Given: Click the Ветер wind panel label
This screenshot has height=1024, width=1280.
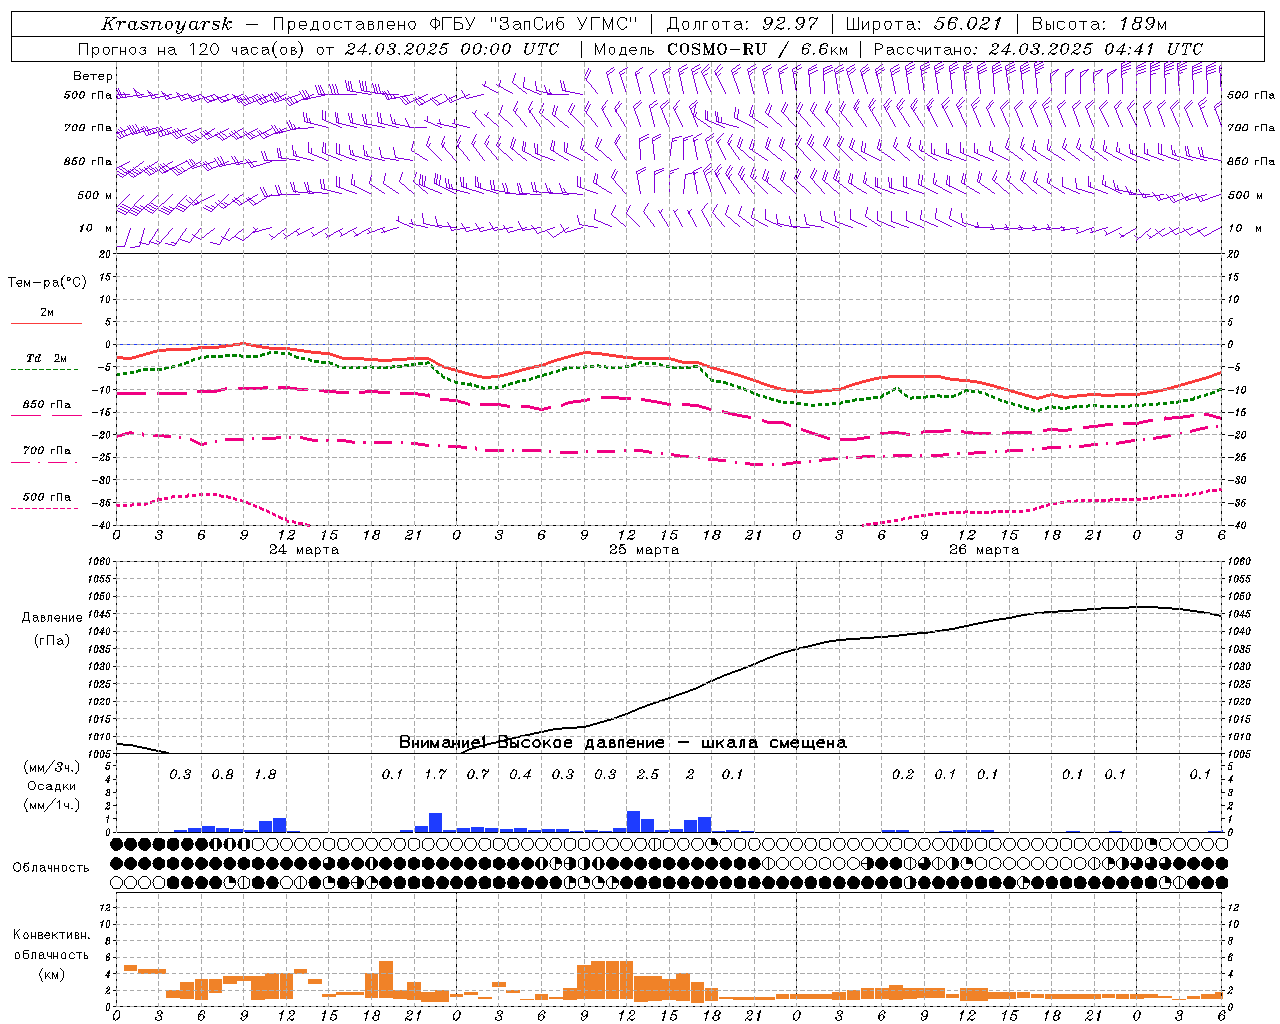Looking at the screenshot, I should pyautogui.click(x=93, y=76).
